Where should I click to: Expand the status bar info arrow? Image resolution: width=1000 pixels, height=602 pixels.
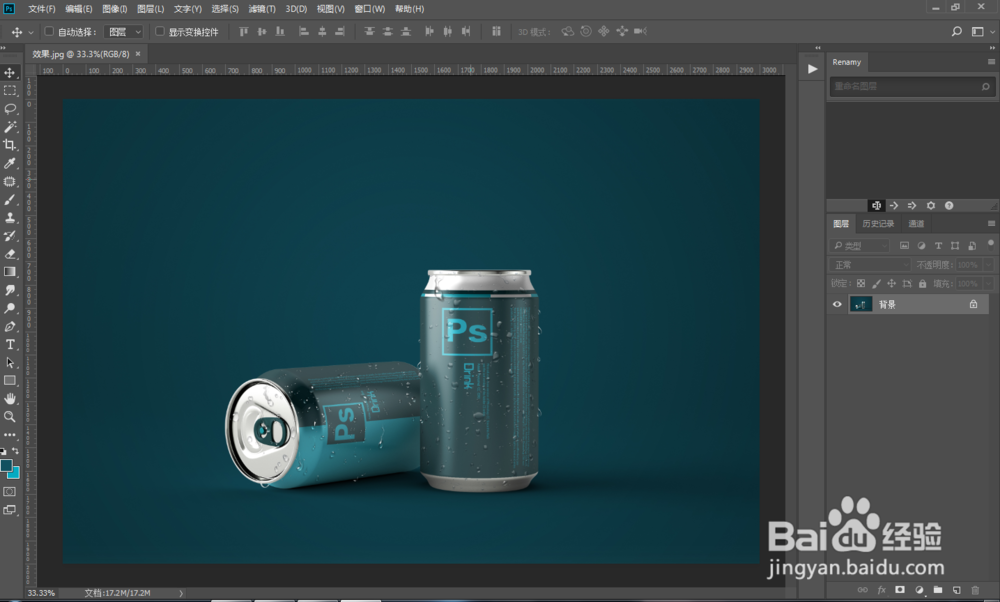pos(181,593)
